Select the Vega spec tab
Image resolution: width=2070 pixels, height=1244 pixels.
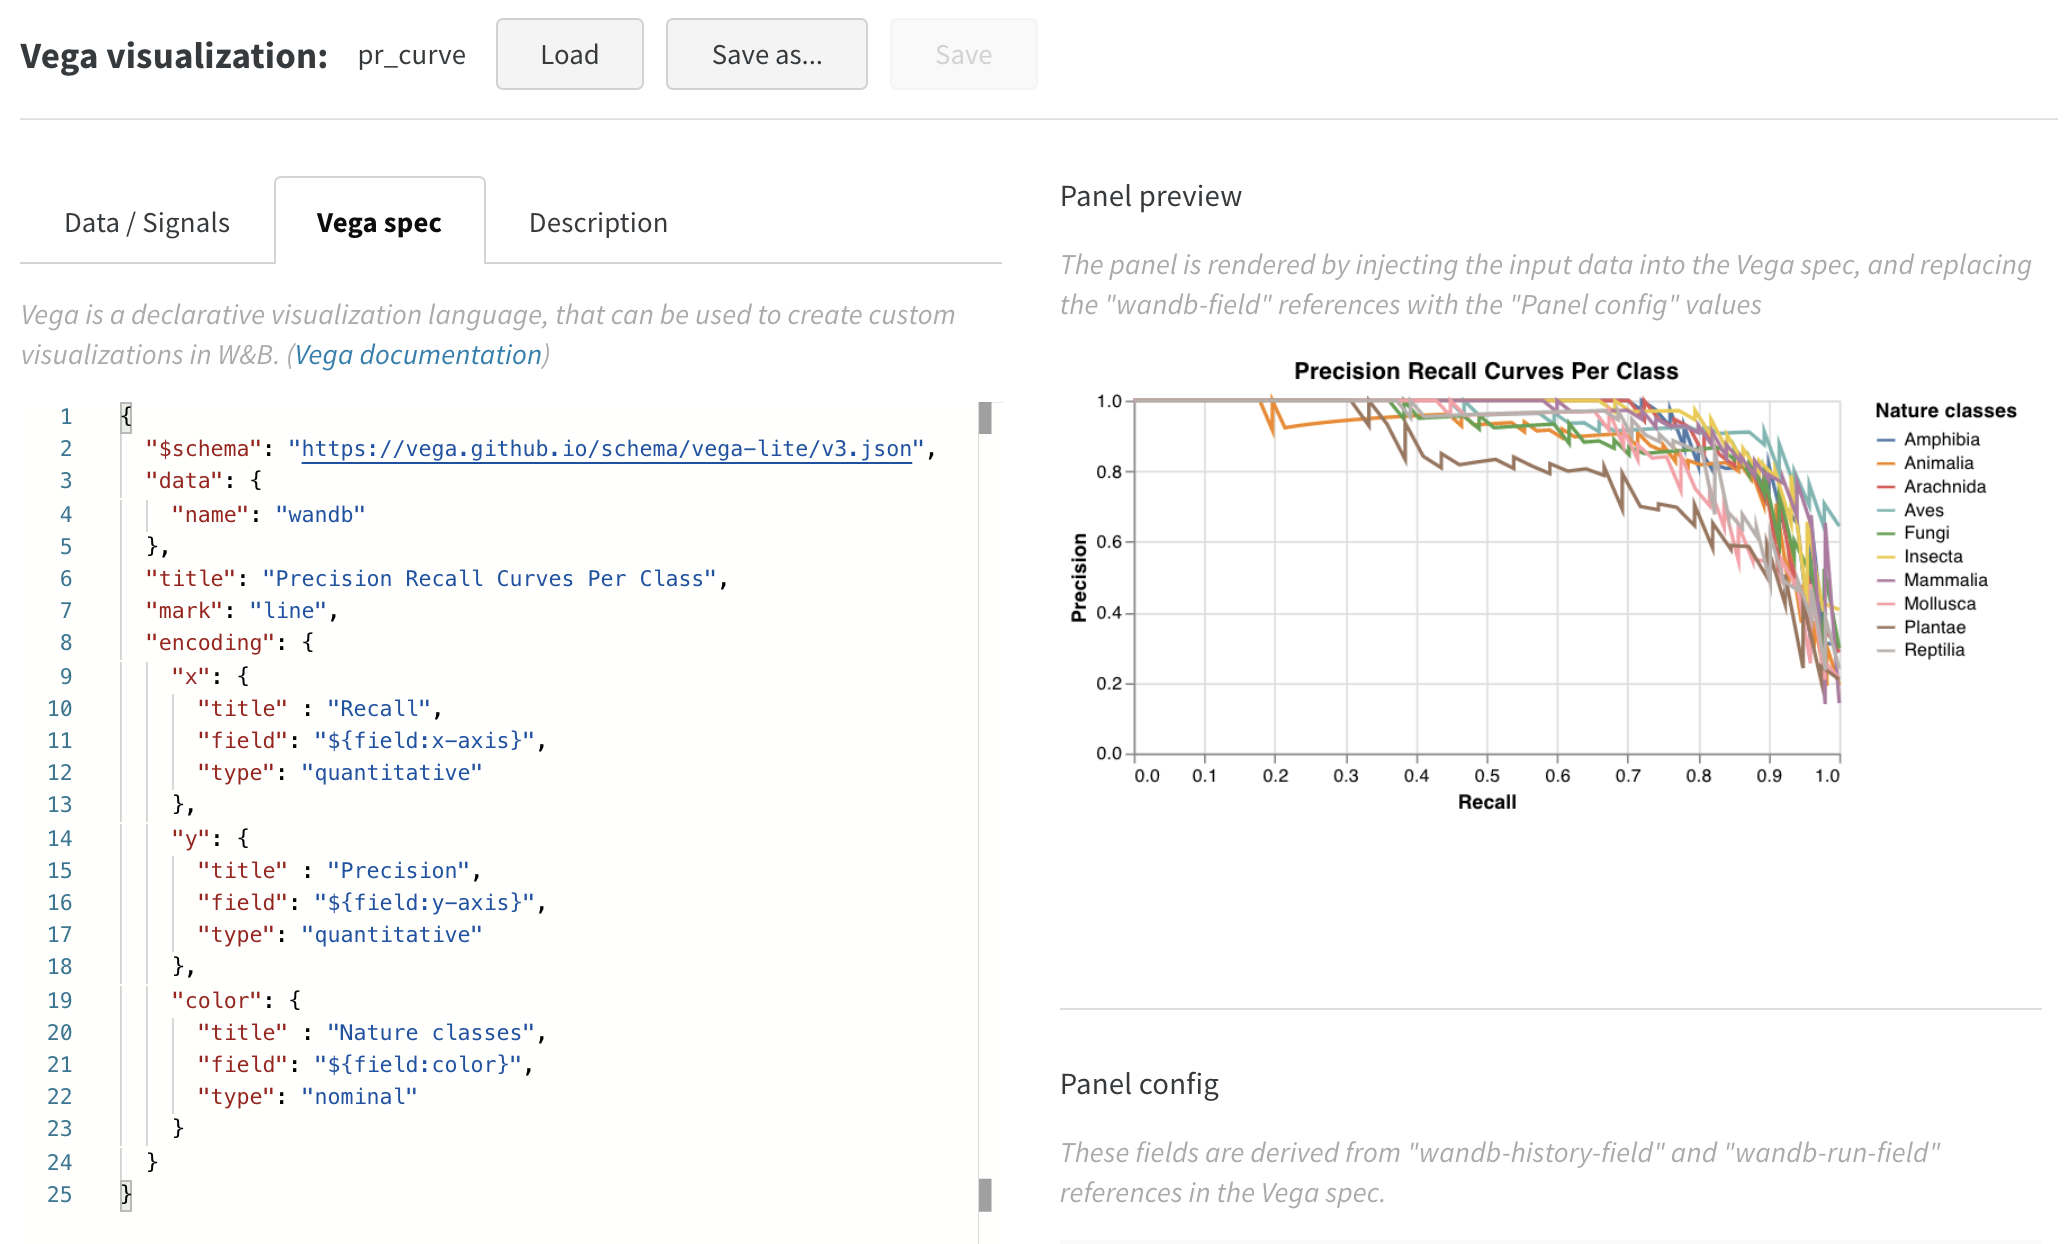pyautogui.click(x=379, y=222)
